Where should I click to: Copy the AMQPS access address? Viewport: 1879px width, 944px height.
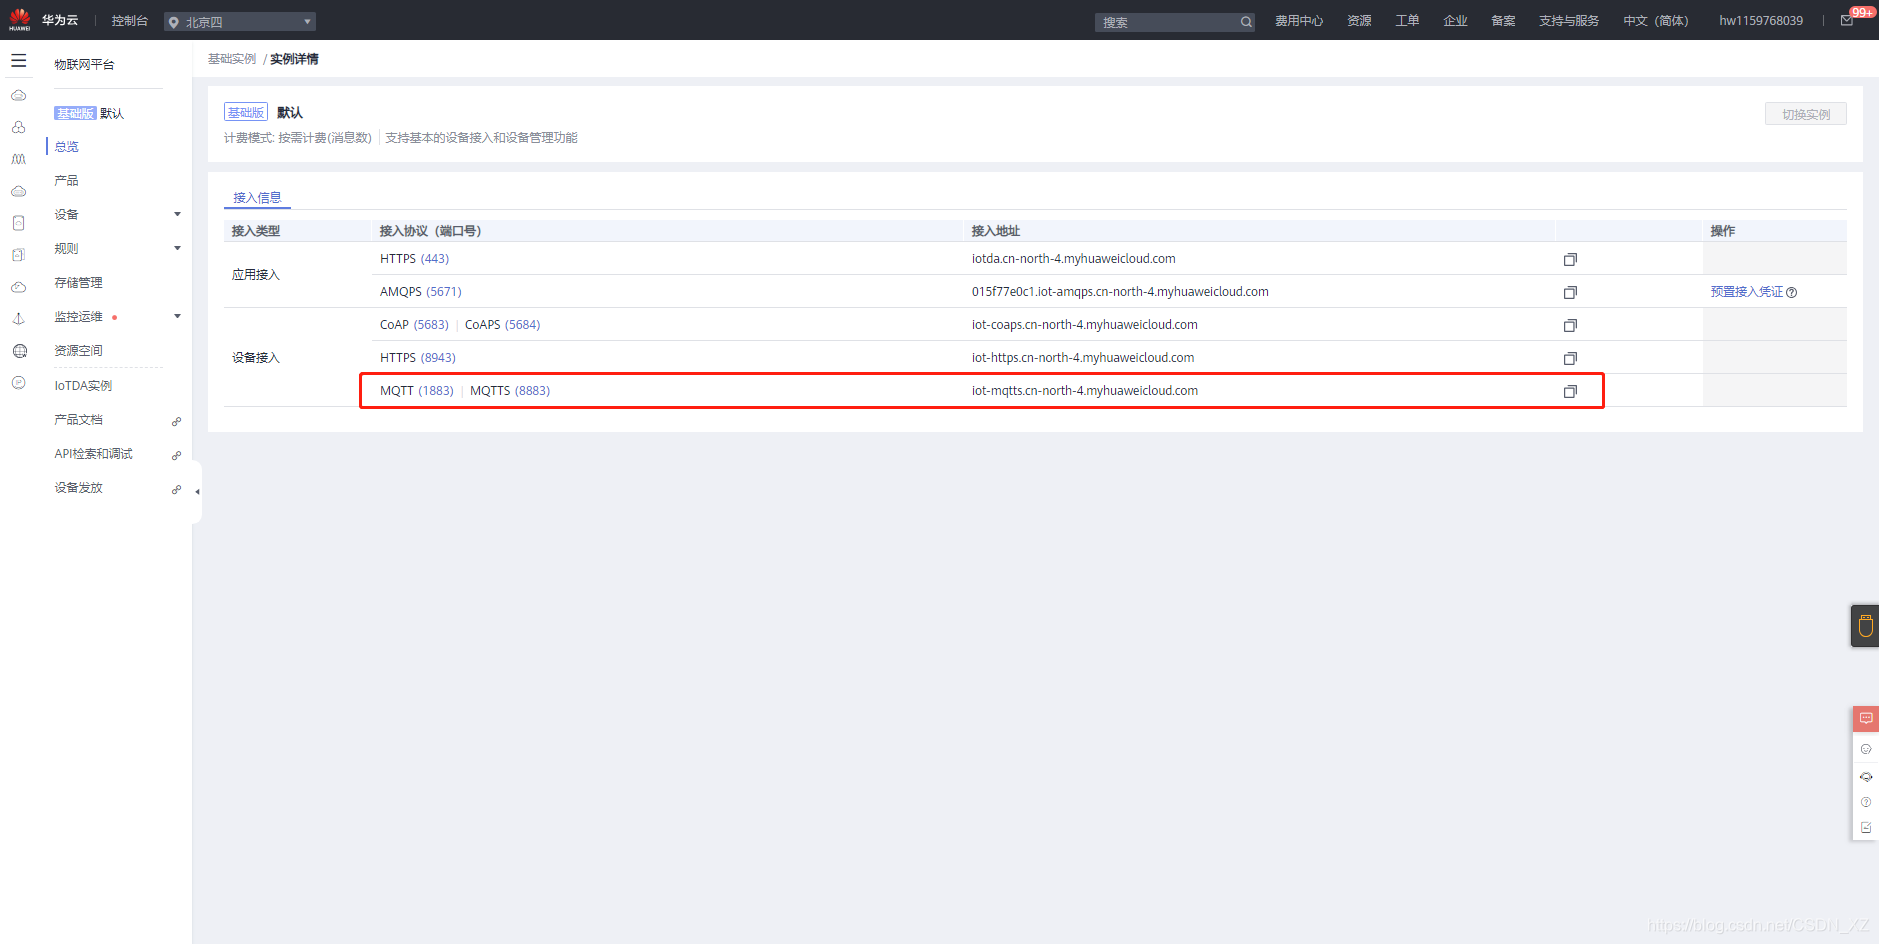coord(1570,292)
